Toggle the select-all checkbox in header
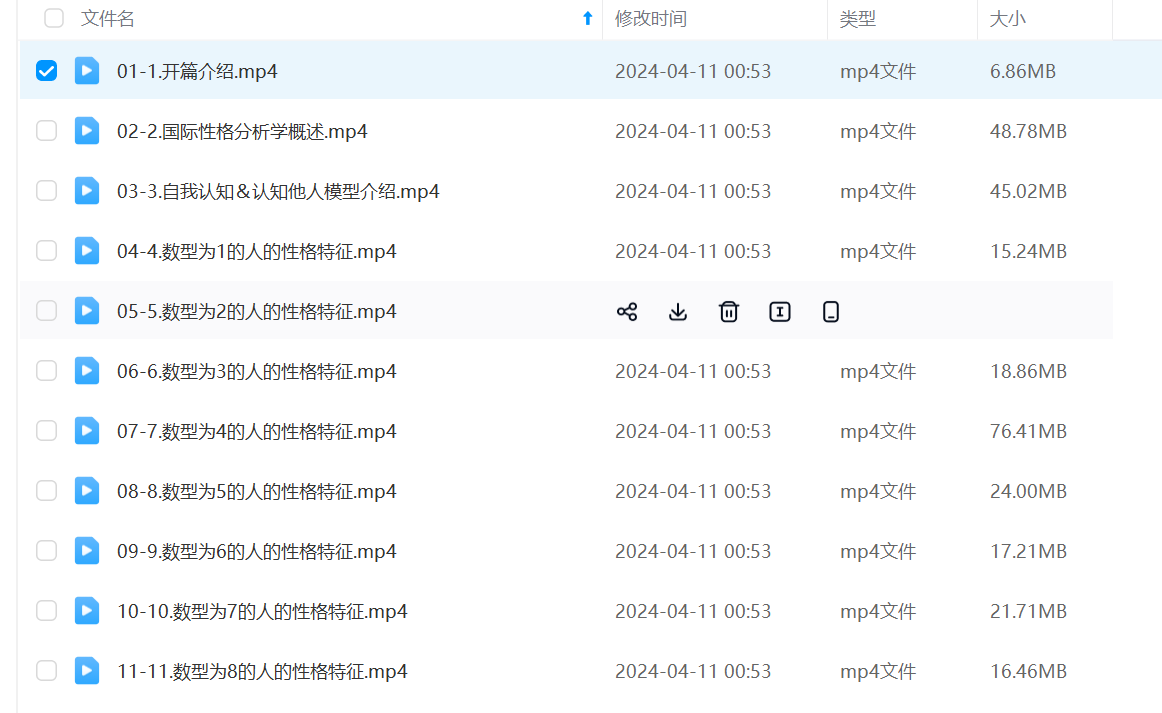 coord(54,18)
